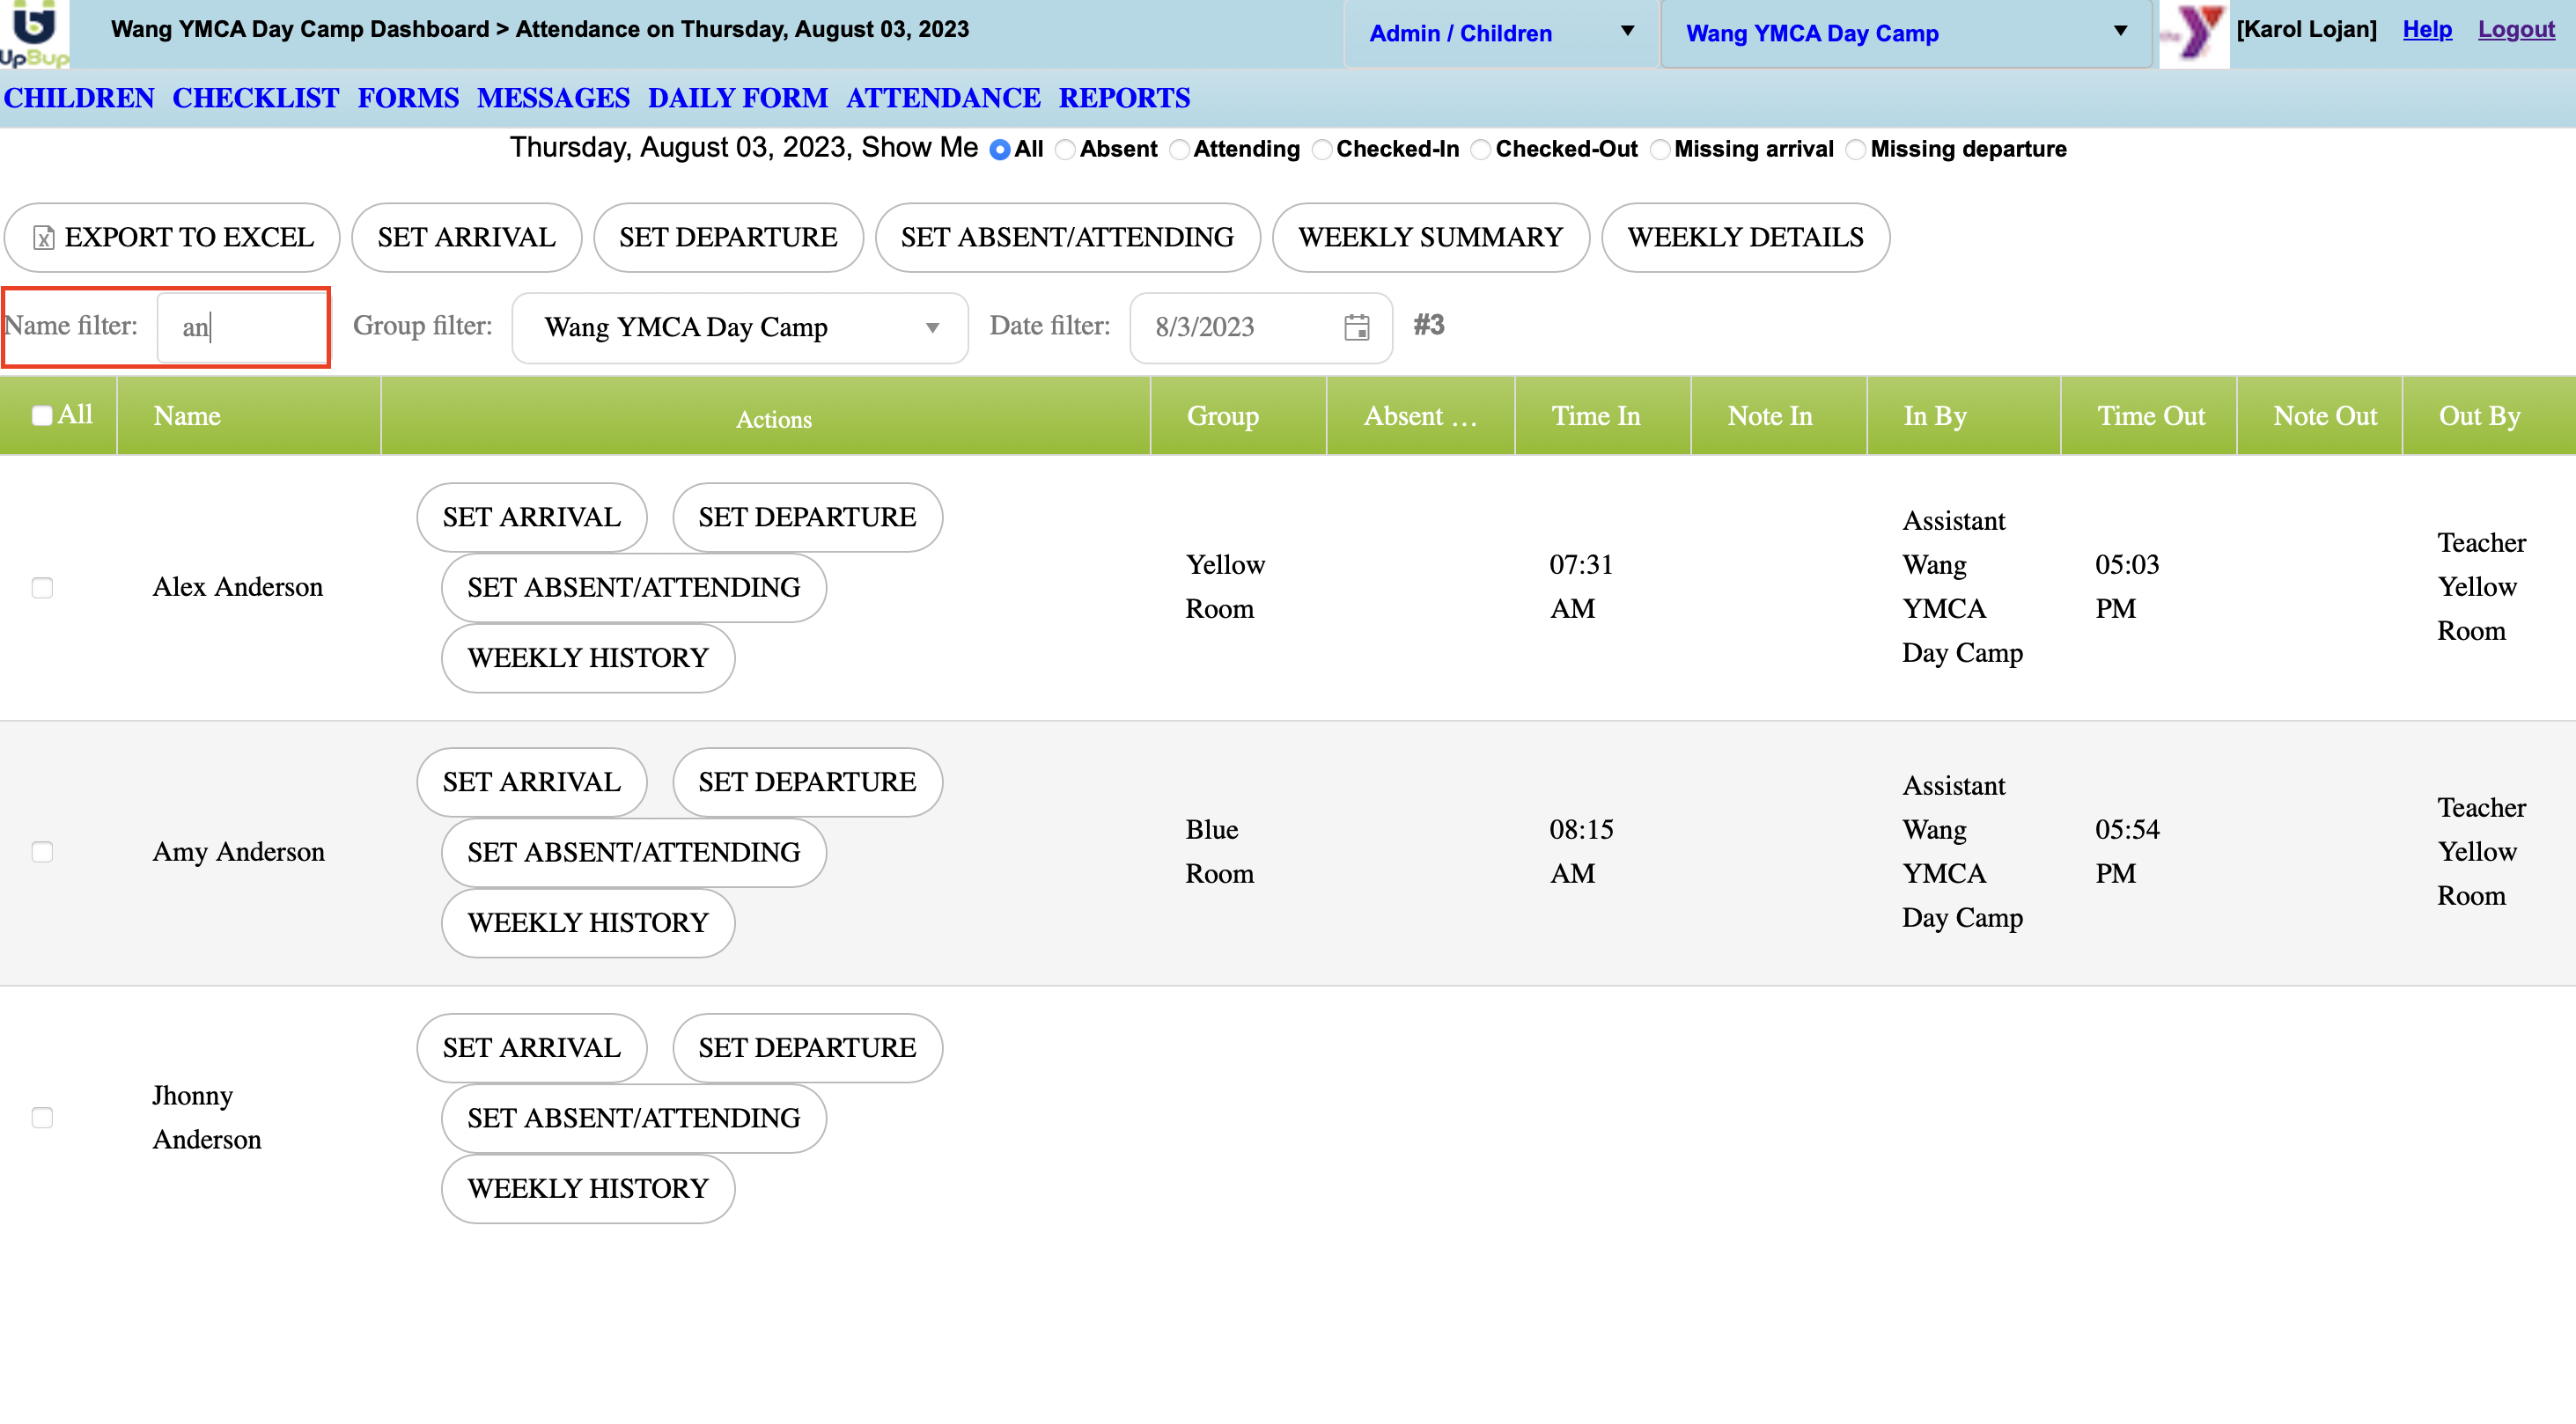Open the CHECKLIST menu item
This screenshot has height=1424, width=2576.
pos(255,98)
